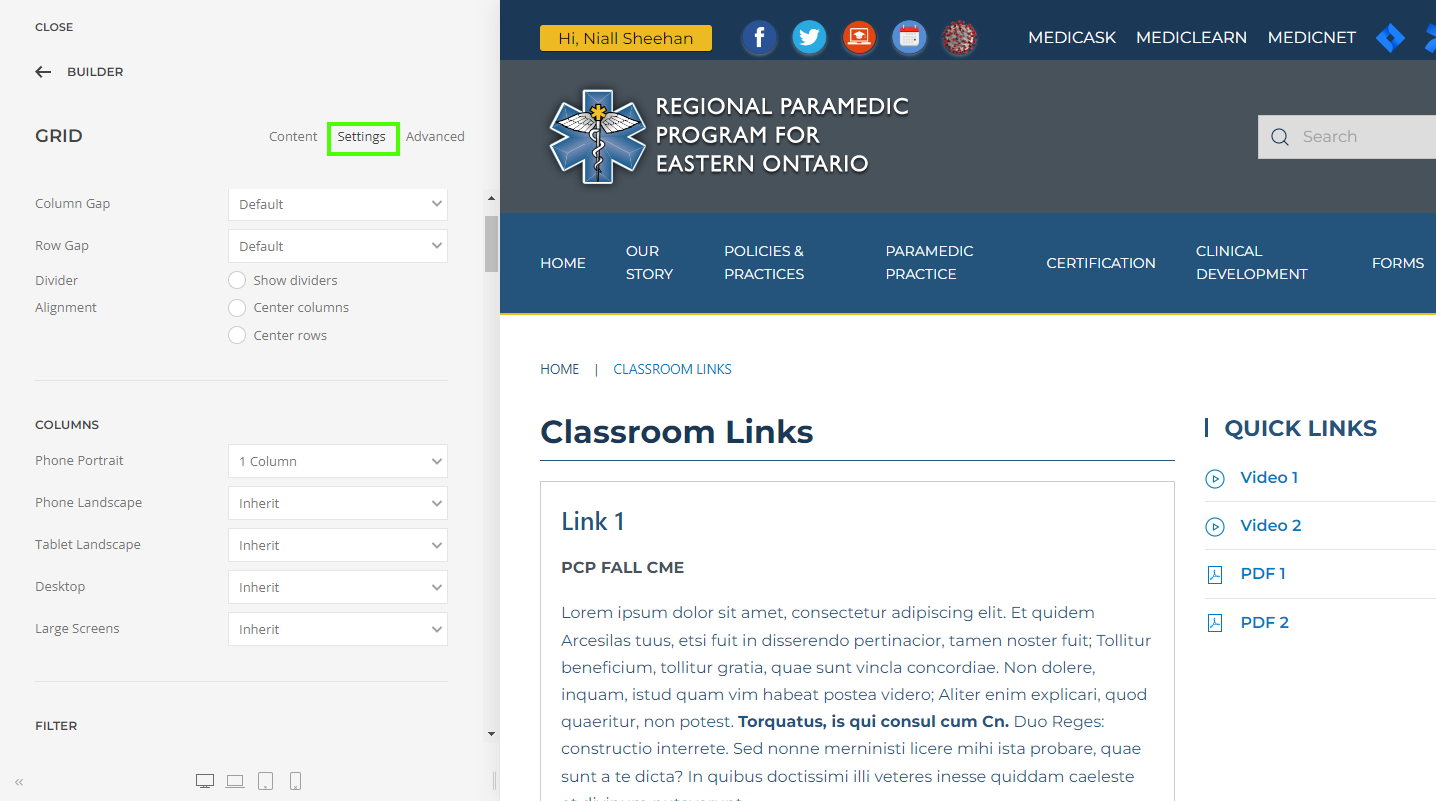Open the Row Gap dropdown
The height and width of the screenshot is (801, 1436).
tap(338, 246)
